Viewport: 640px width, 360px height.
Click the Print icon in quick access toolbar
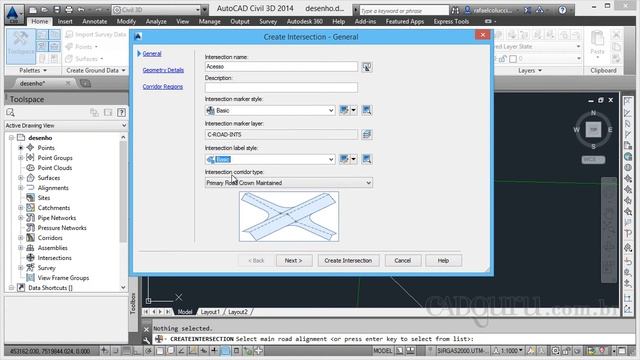click(69, 10)
